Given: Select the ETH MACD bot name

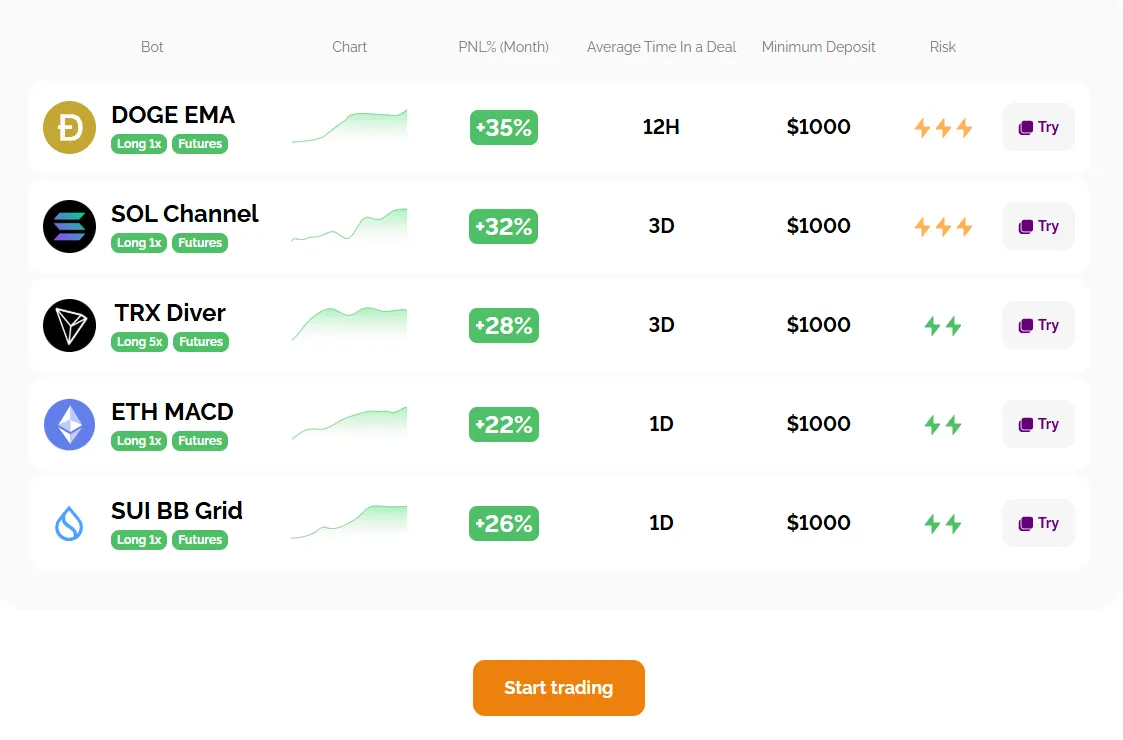Looking at the screenshot, I should tap(172, 412).
